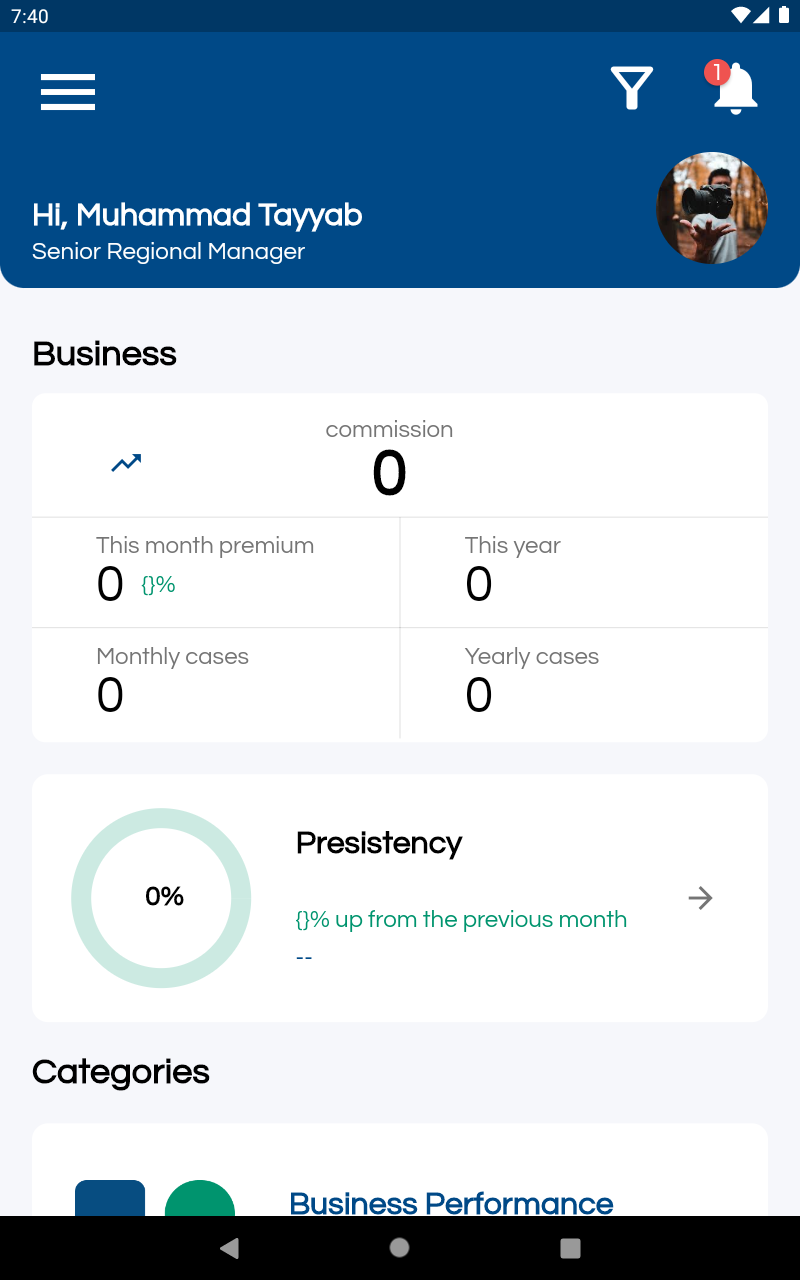Tap the green circle category icon

[x=200, y=1198]
